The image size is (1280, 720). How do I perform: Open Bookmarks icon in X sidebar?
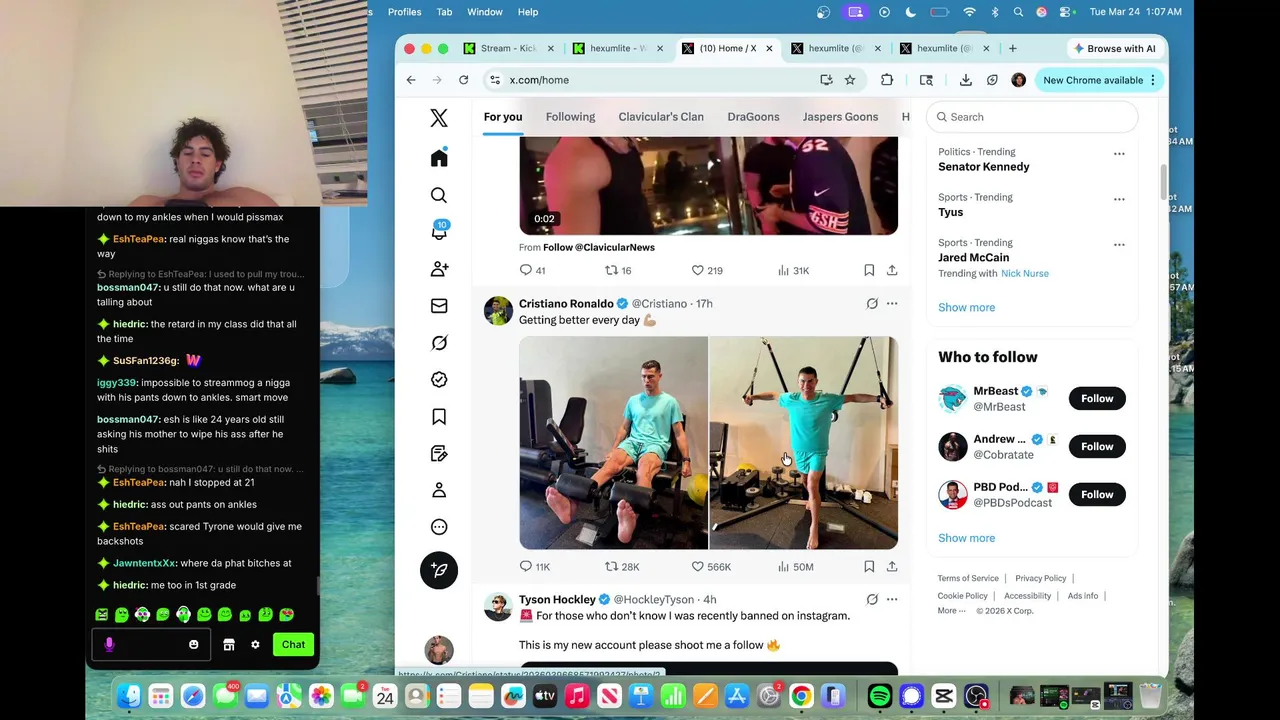point(439,417)
